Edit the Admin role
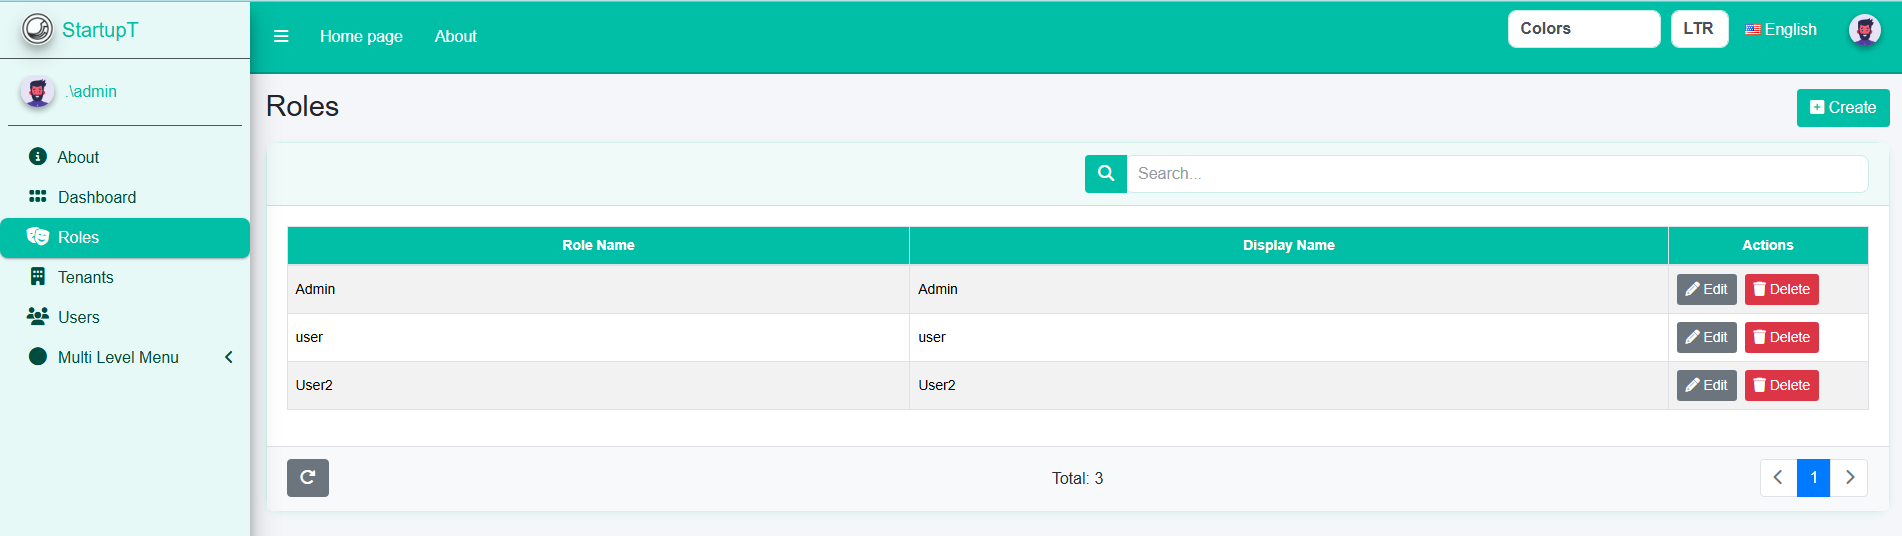This screenshot has width=1902, height=536. (x=1706, y=289)
